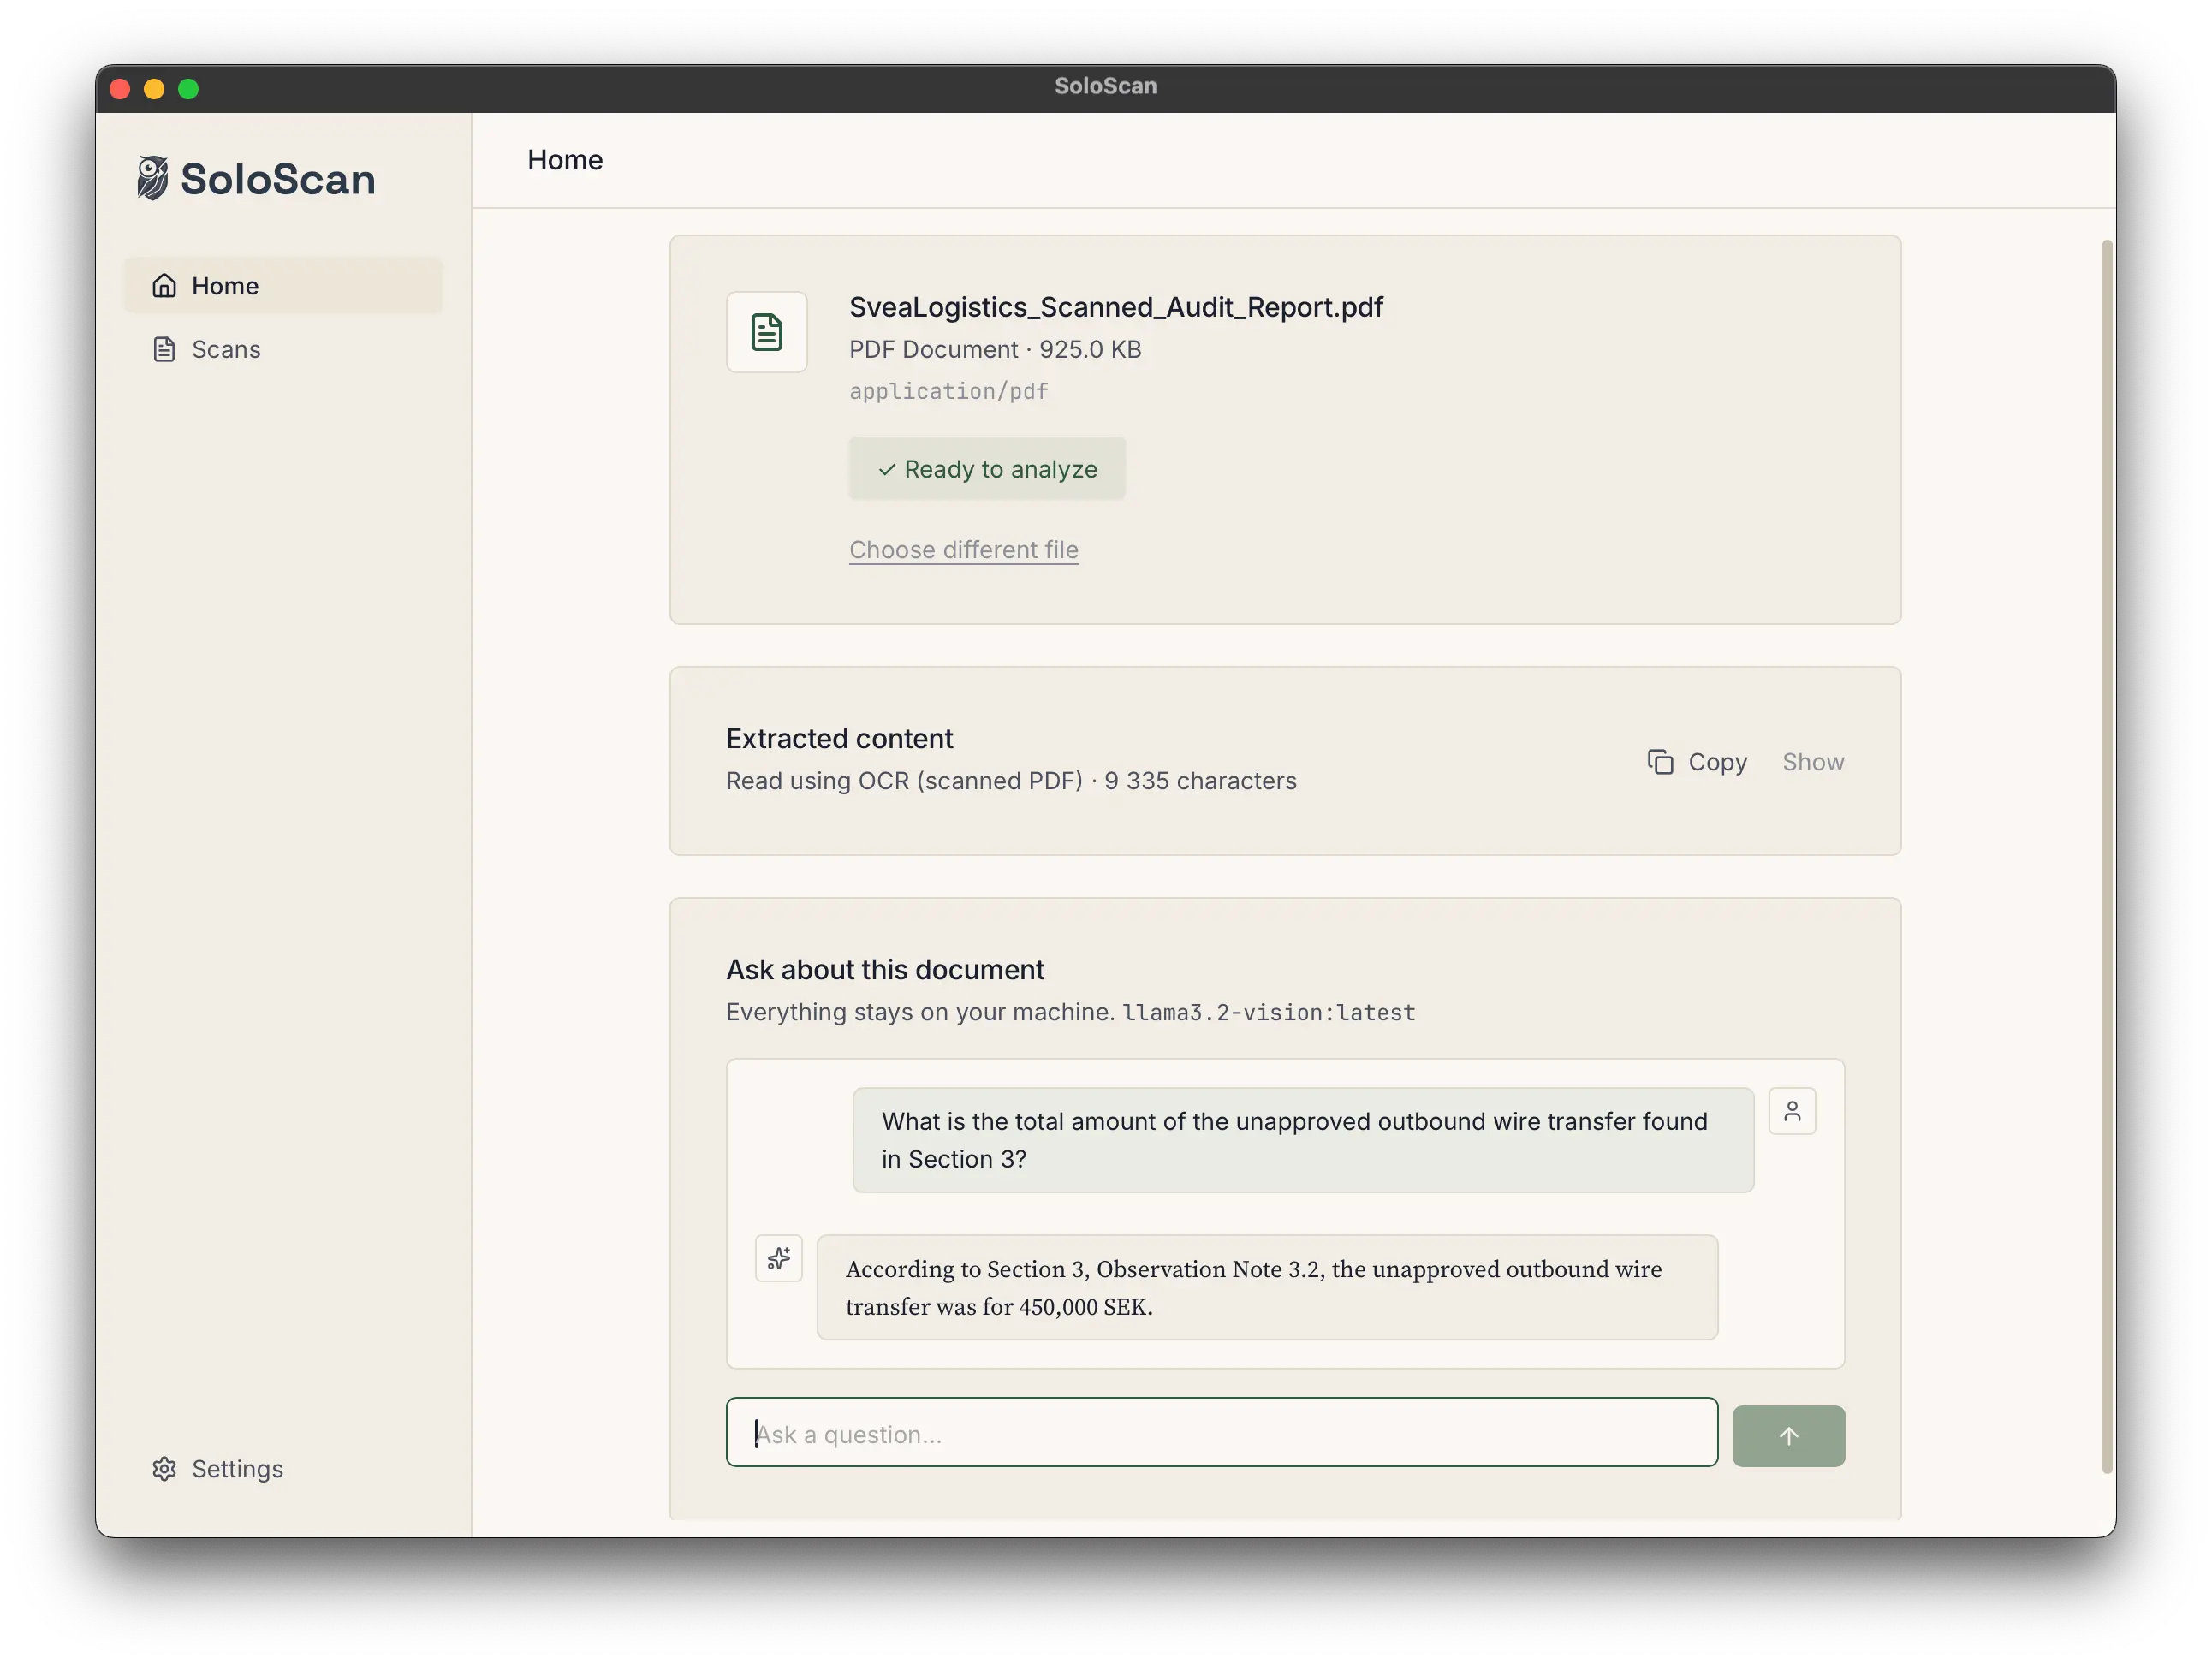Click the SveaLogistics_Scanned_Audit_Report.pdf file name

tap(1116, 307)
